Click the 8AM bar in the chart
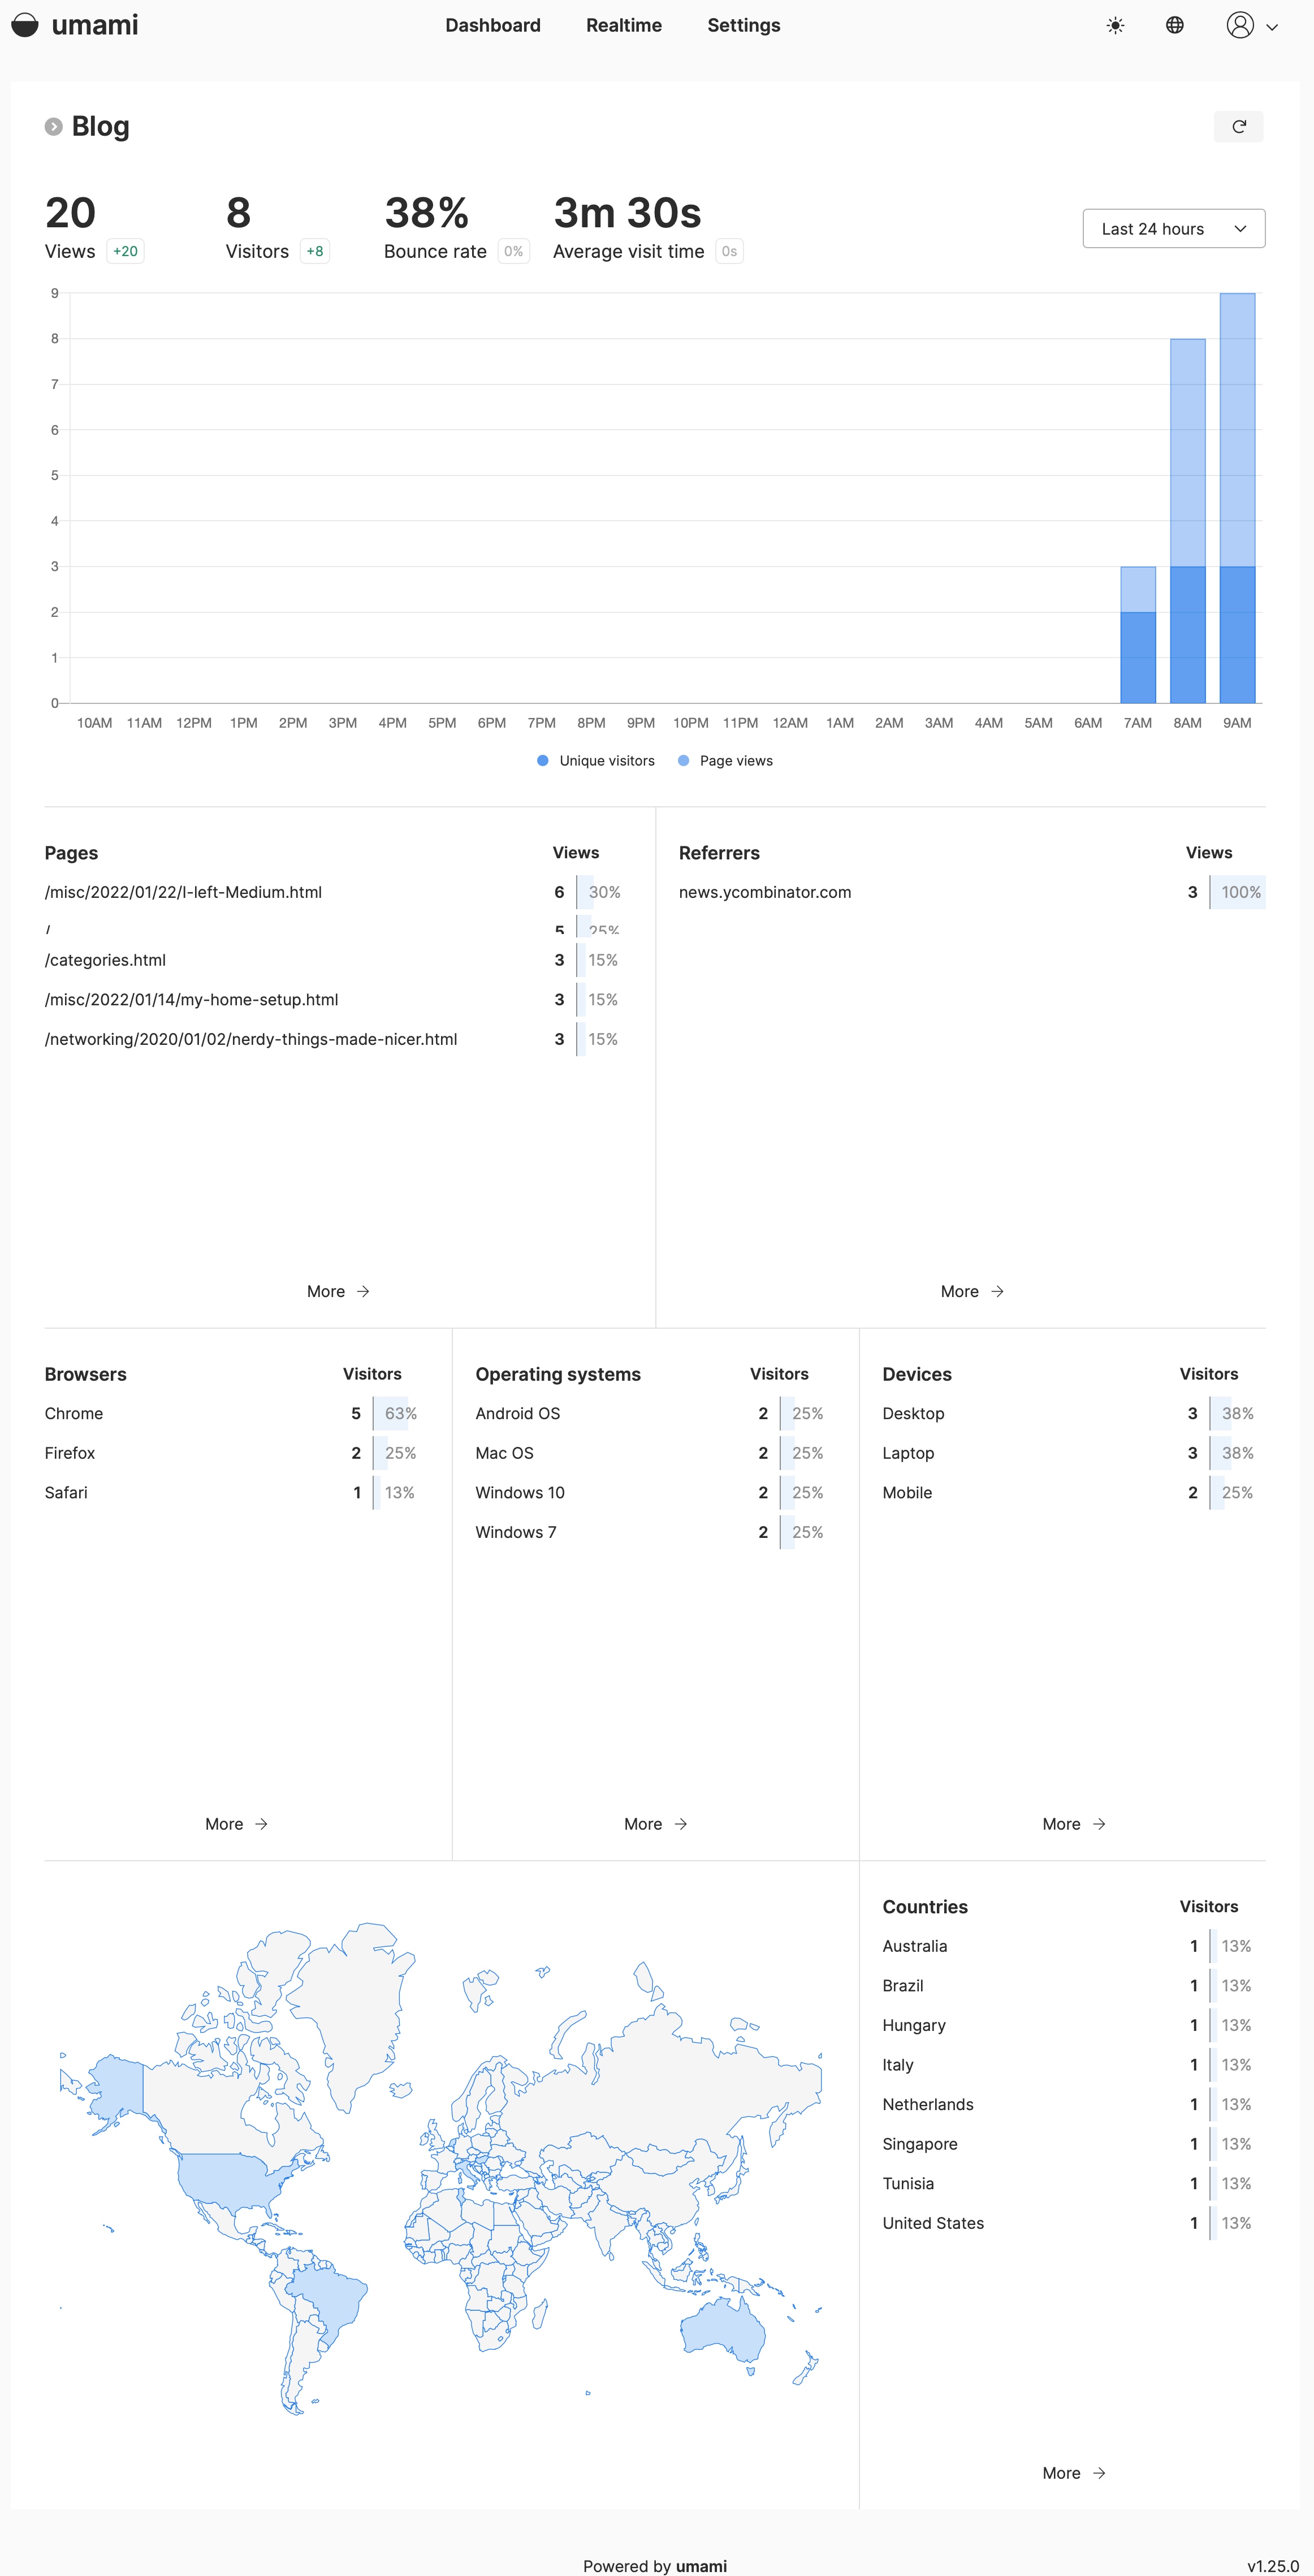 1188,521
